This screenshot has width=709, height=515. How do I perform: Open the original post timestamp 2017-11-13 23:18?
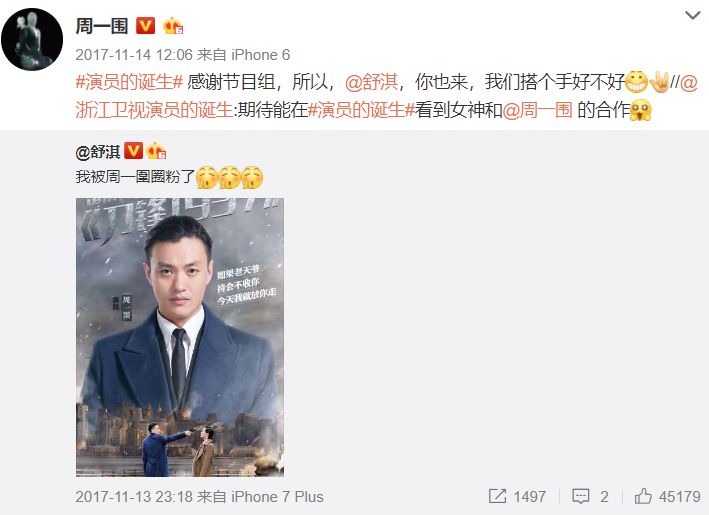[134, 496]
